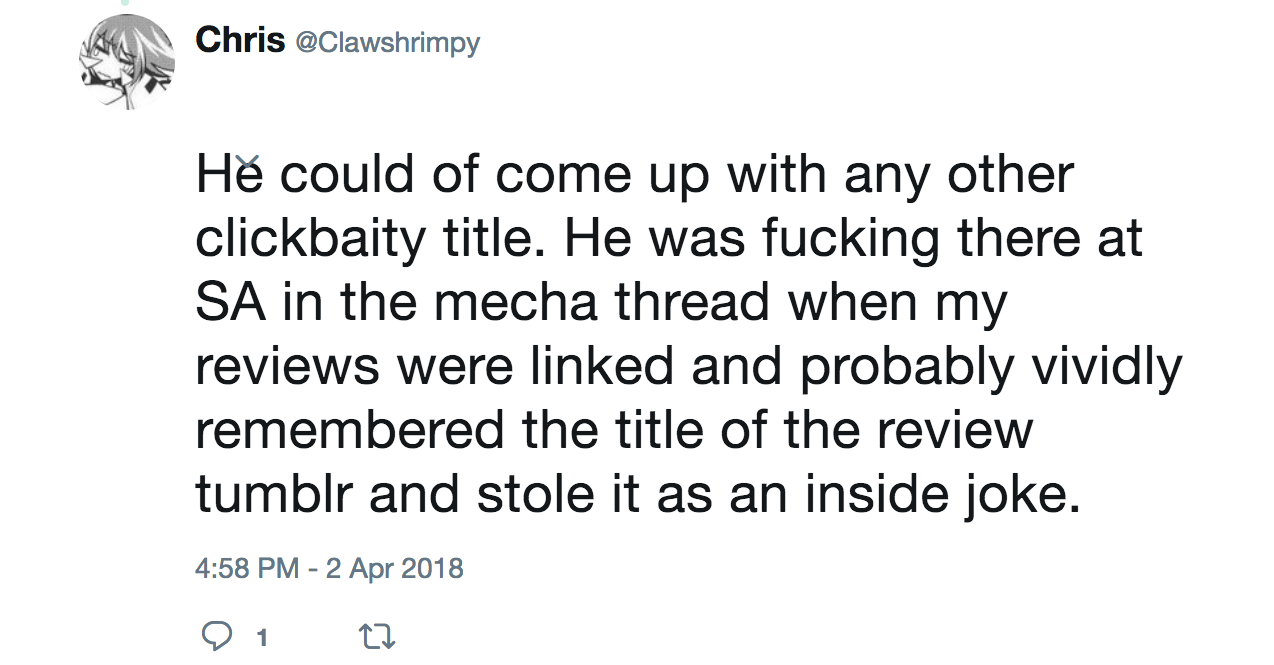
Task: Open the tweet options chevron above 'He'
Action: (249, 161)
